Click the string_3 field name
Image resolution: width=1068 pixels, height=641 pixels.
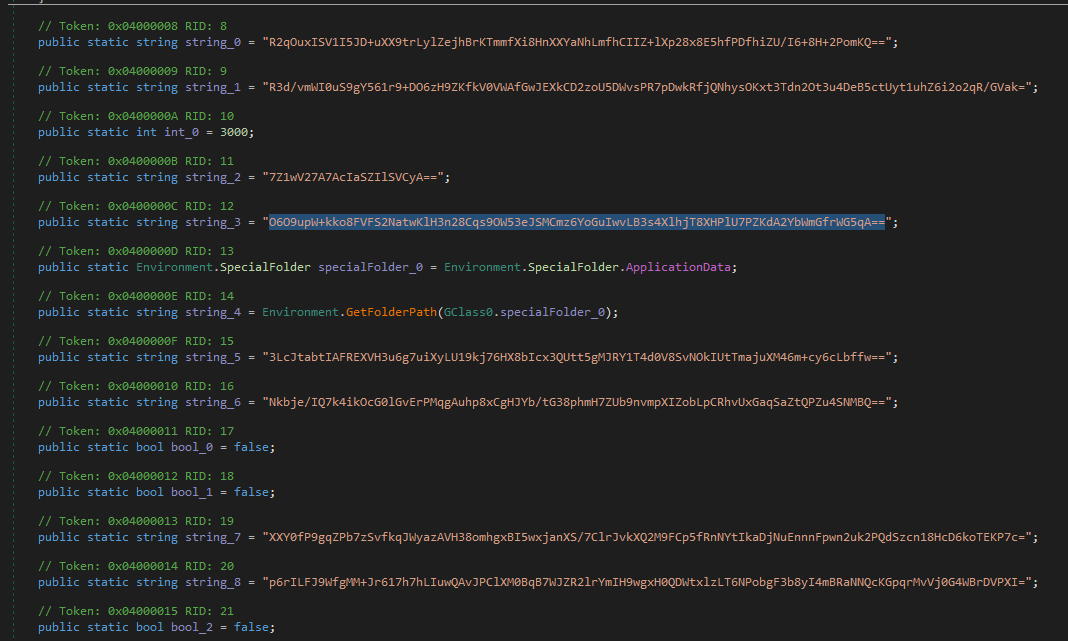click(x=213, y=222)
